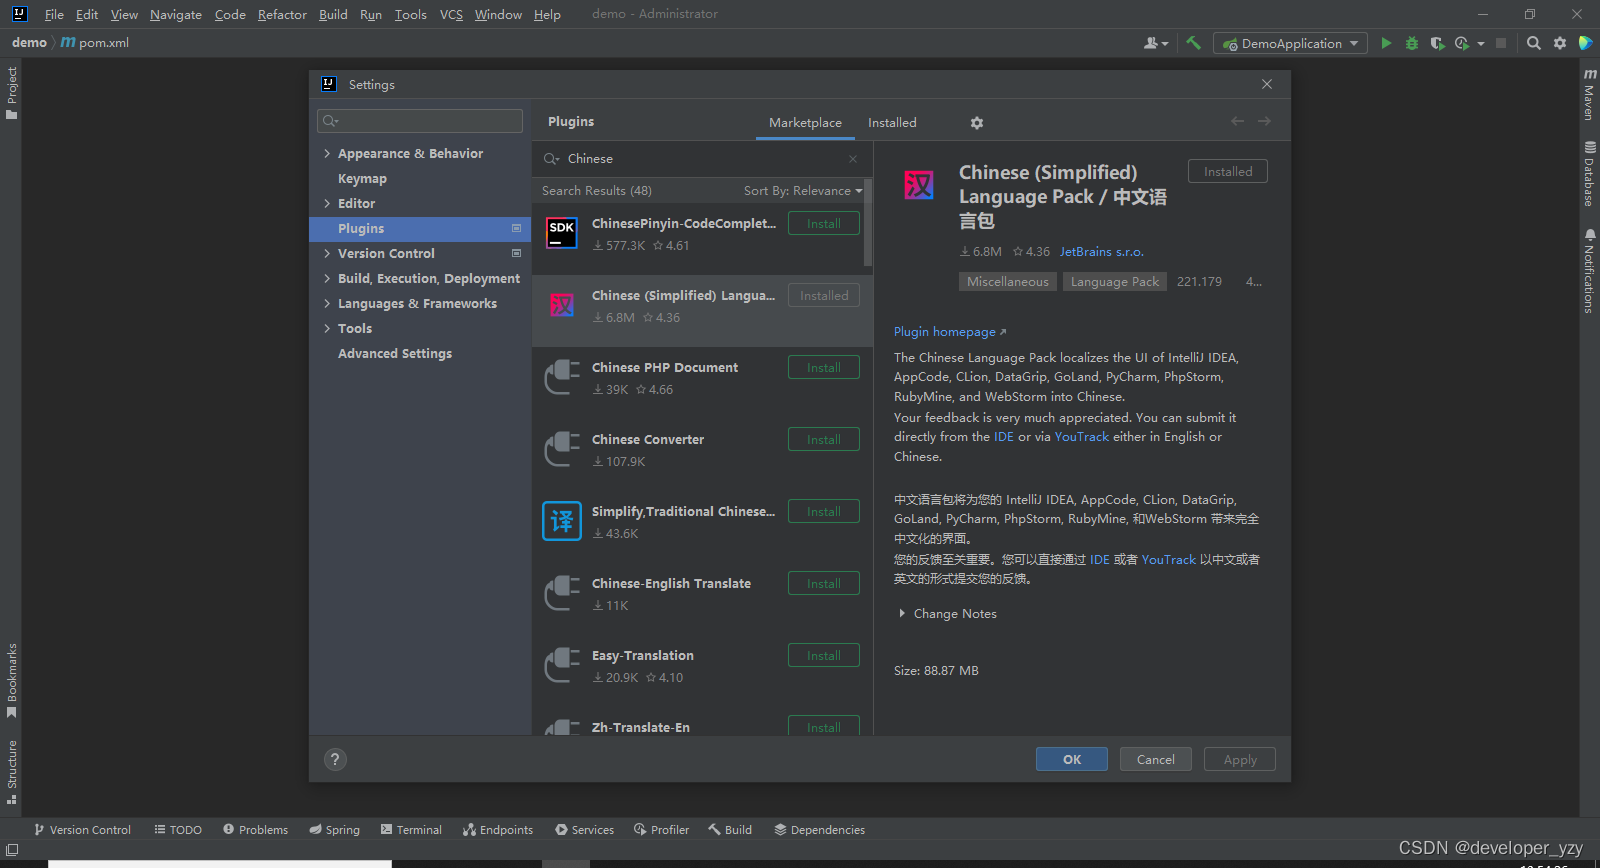Clear the Chinese plugin search with X icon
1600x868 pixels.
point(853,159)
